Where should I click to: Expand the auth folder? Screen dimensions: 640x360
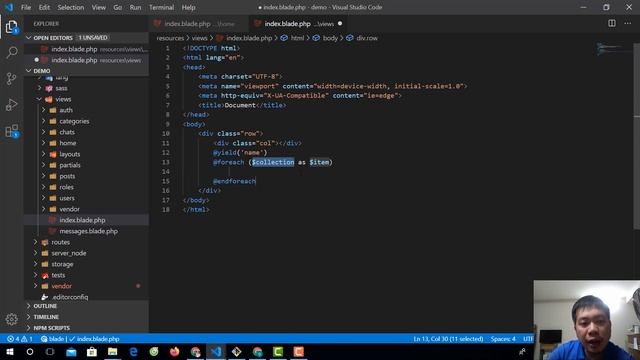pyautogui.click(x=87, y=110)
